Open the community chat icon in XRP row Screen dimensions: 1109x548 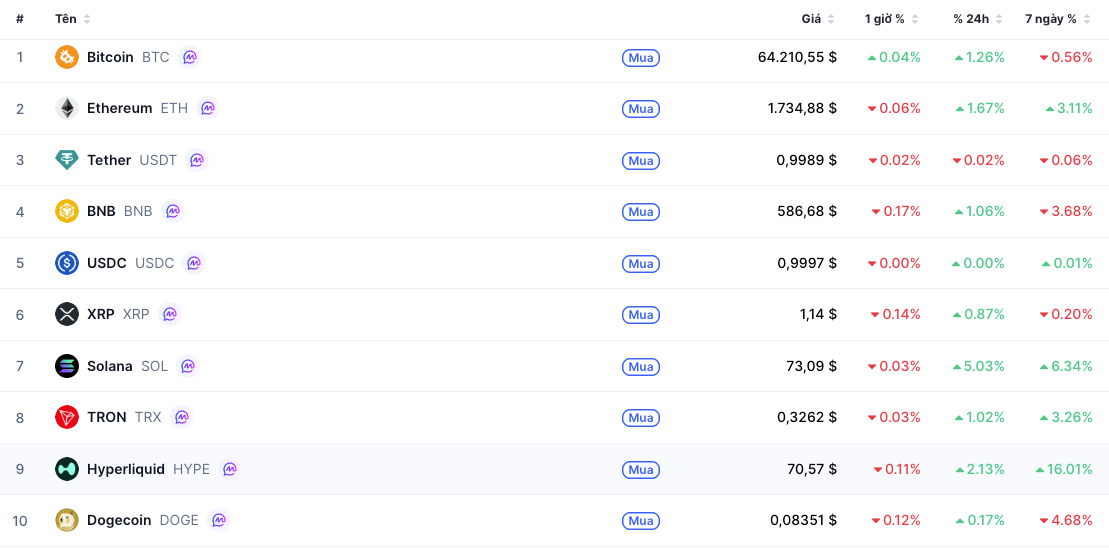[170, 314]
